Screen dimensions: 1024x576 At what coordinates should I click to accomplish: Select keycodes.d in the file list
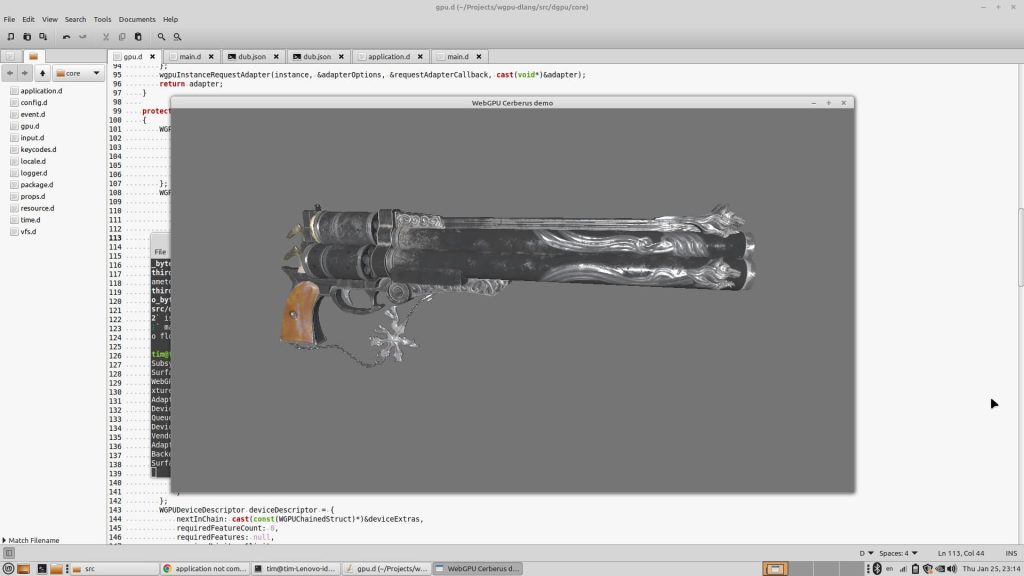click(38, 150)
